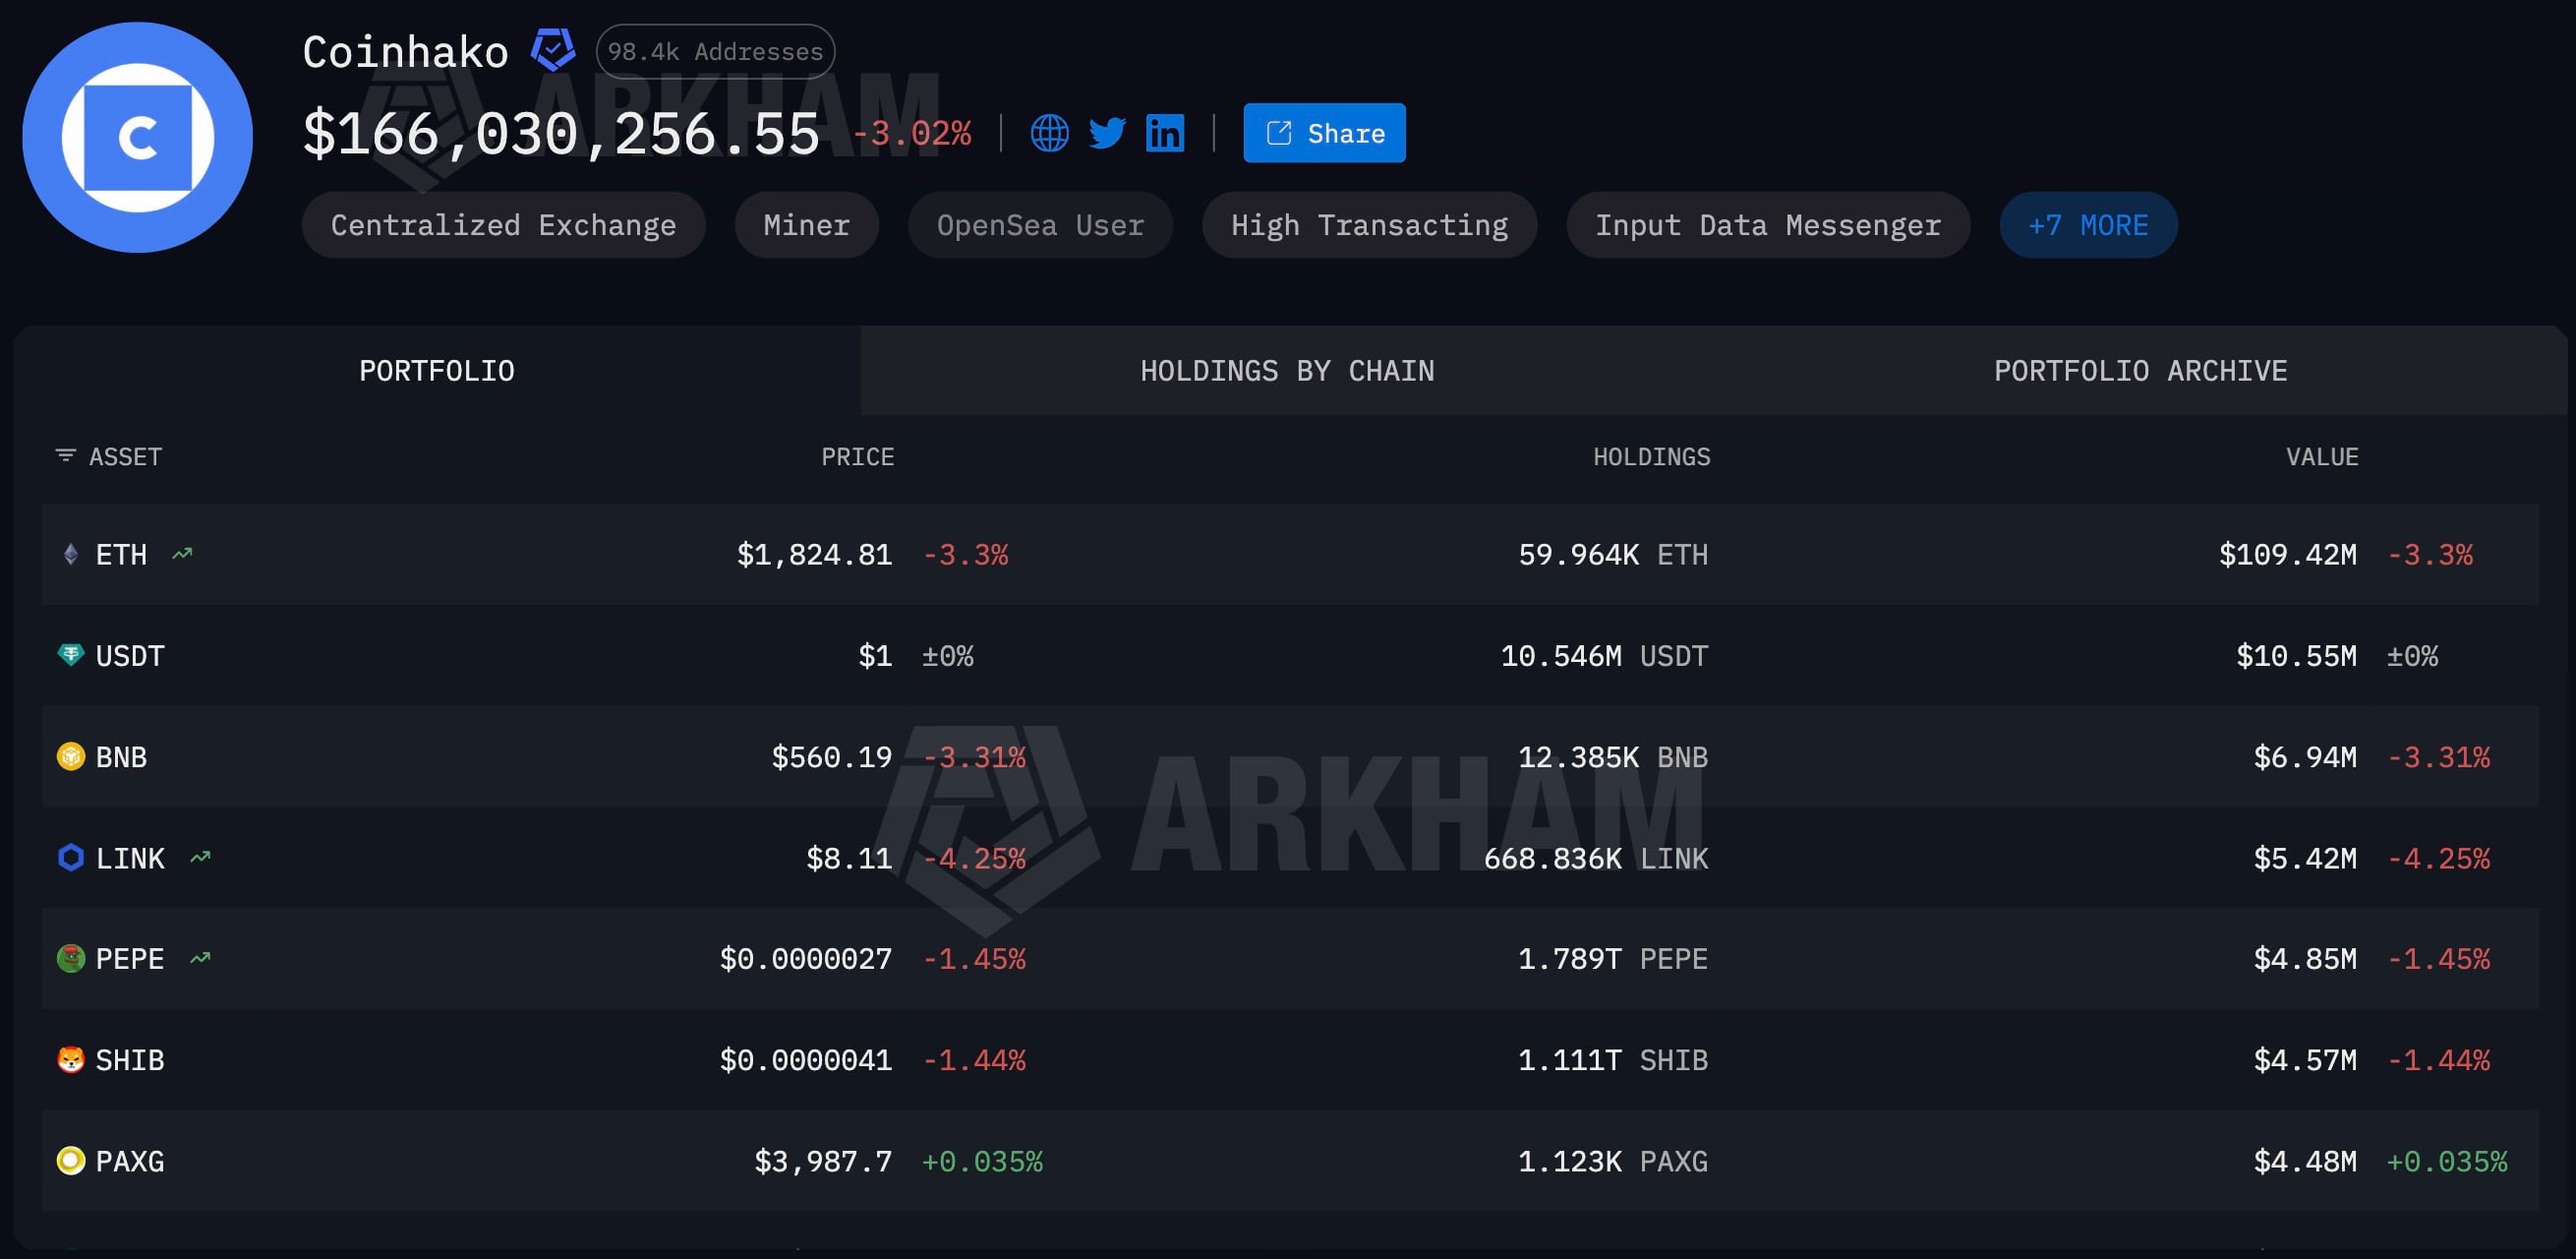Show the 98.4k Addresses list

(x=715, y=51)
